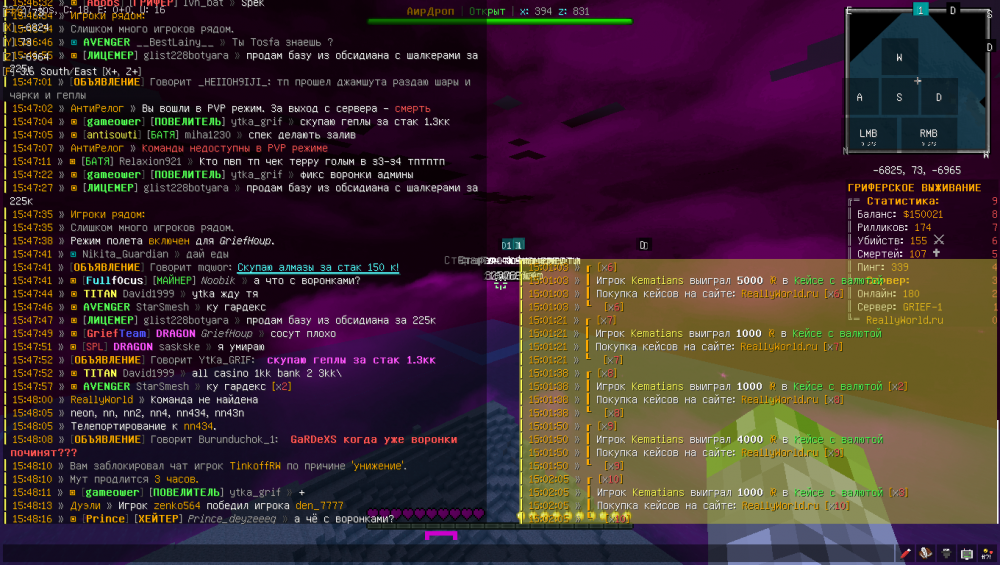The height and width of the screenshot is (565, 1000).
Task: Click the purple hearts health bar
Action: click(x=426, y=513)
